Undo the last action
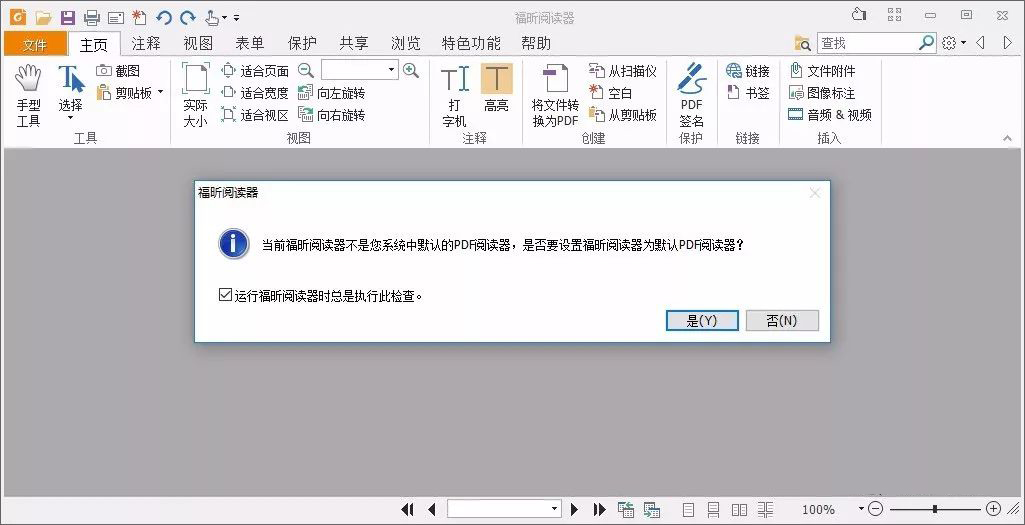The height and width of the screenshot is (525, 1025). [164, 18]
